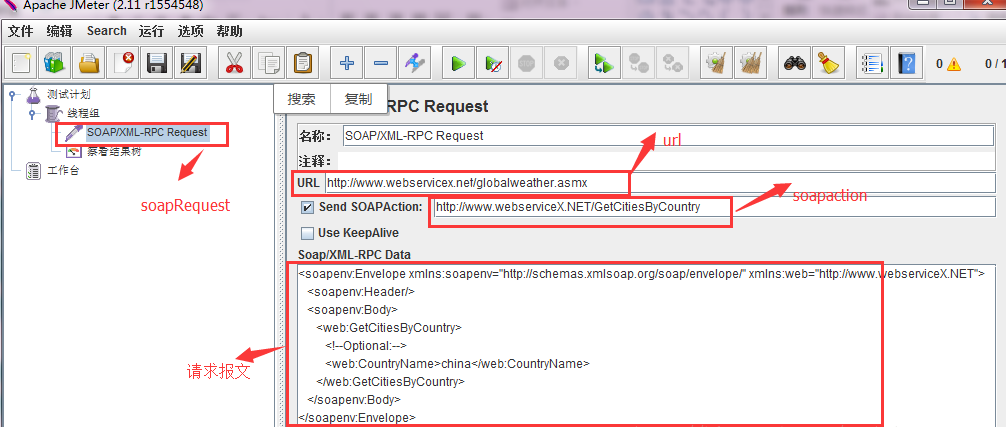Open the 编辑 menu
The image size is (1006, 427).
coord(59,31)
